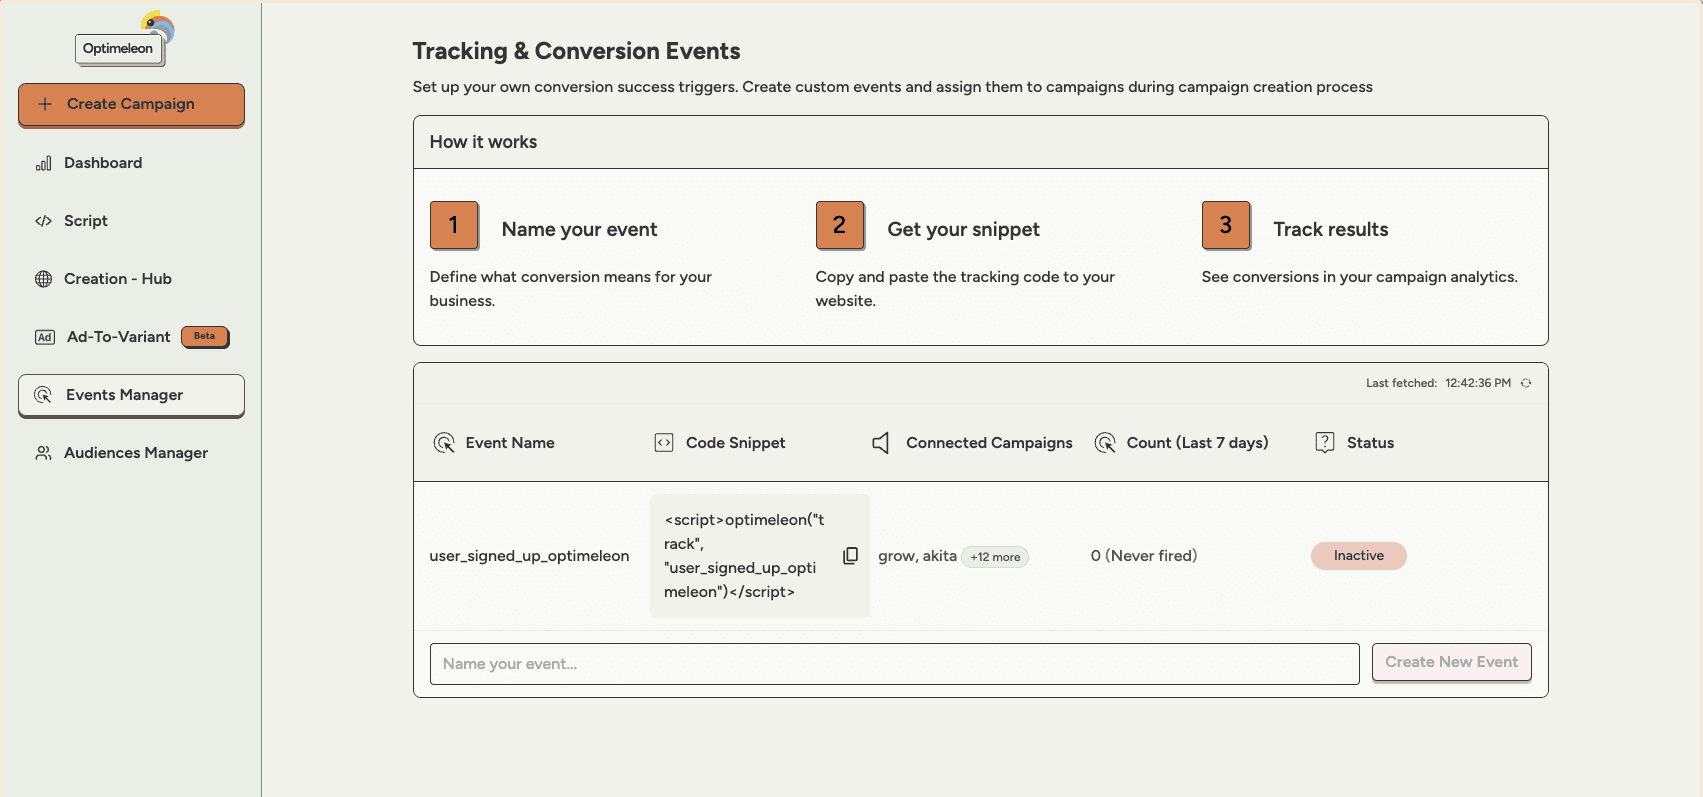The width and height of the screenshot is (1703, 797).
Task: Click the Connected Campaigns megaphone icon
Action: click(x=881, y=443)
